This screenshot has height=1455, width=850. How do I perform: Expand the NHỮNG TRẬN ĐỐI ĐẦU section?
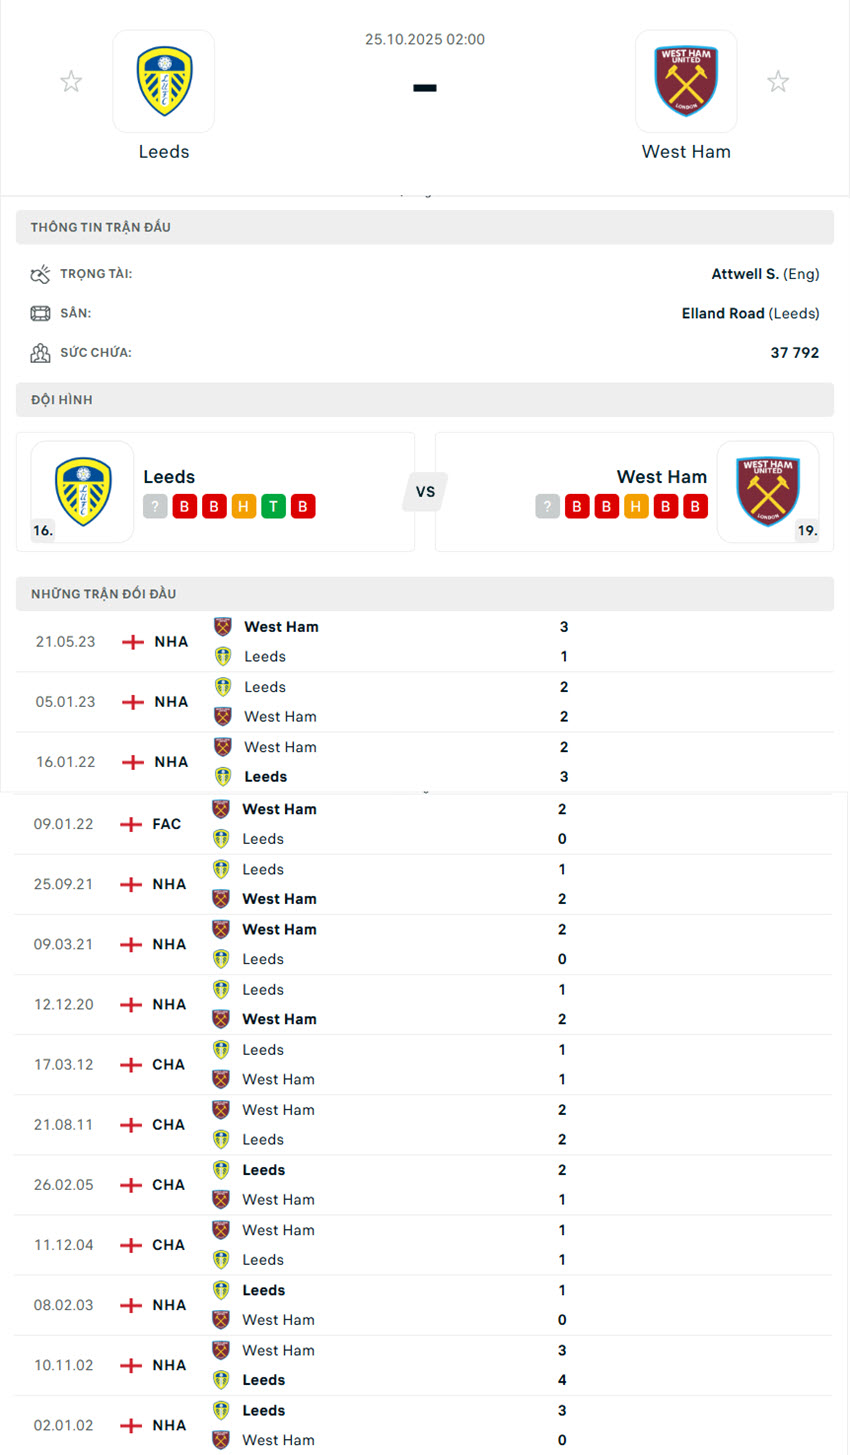click(x=425, y=593)
